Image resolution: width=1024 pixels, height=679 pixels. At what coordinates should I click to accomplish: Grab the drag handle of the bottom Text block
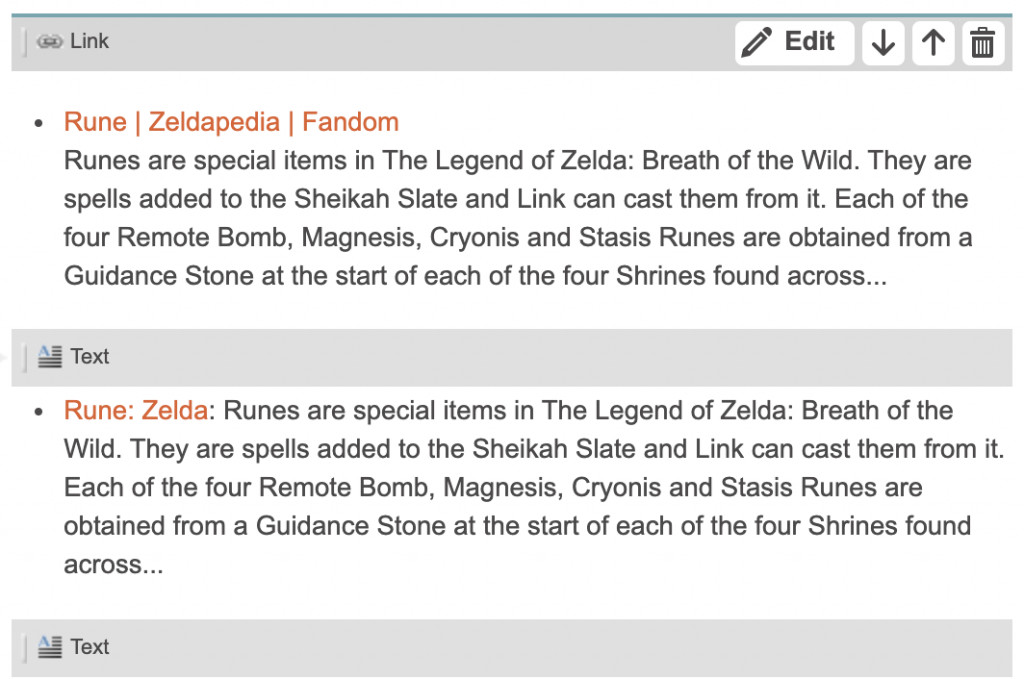(x=25, y=648)
